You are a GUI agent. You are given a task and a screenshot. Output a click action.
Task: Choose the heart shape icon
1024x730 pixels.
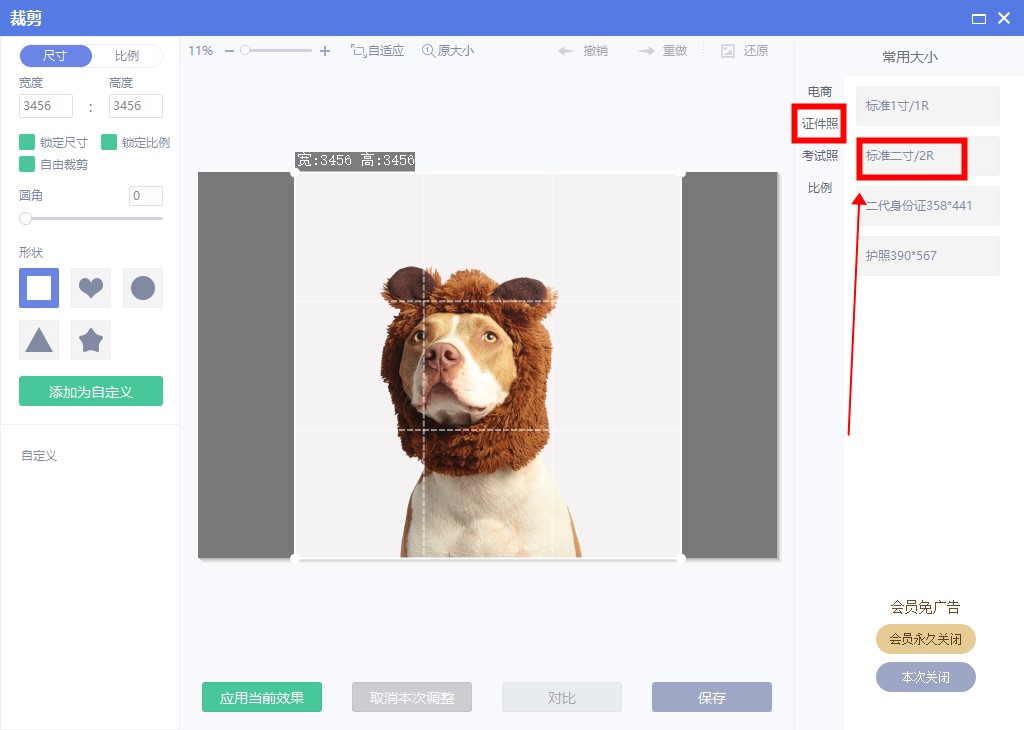(x=91, y=288)
